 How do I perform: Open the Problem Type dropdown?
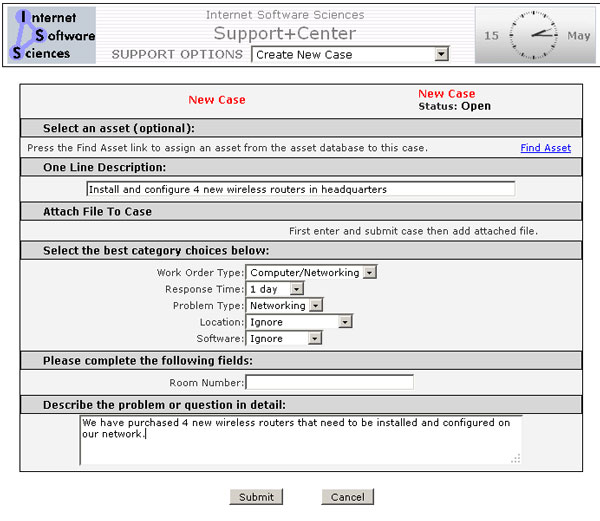tap(285, 305)
